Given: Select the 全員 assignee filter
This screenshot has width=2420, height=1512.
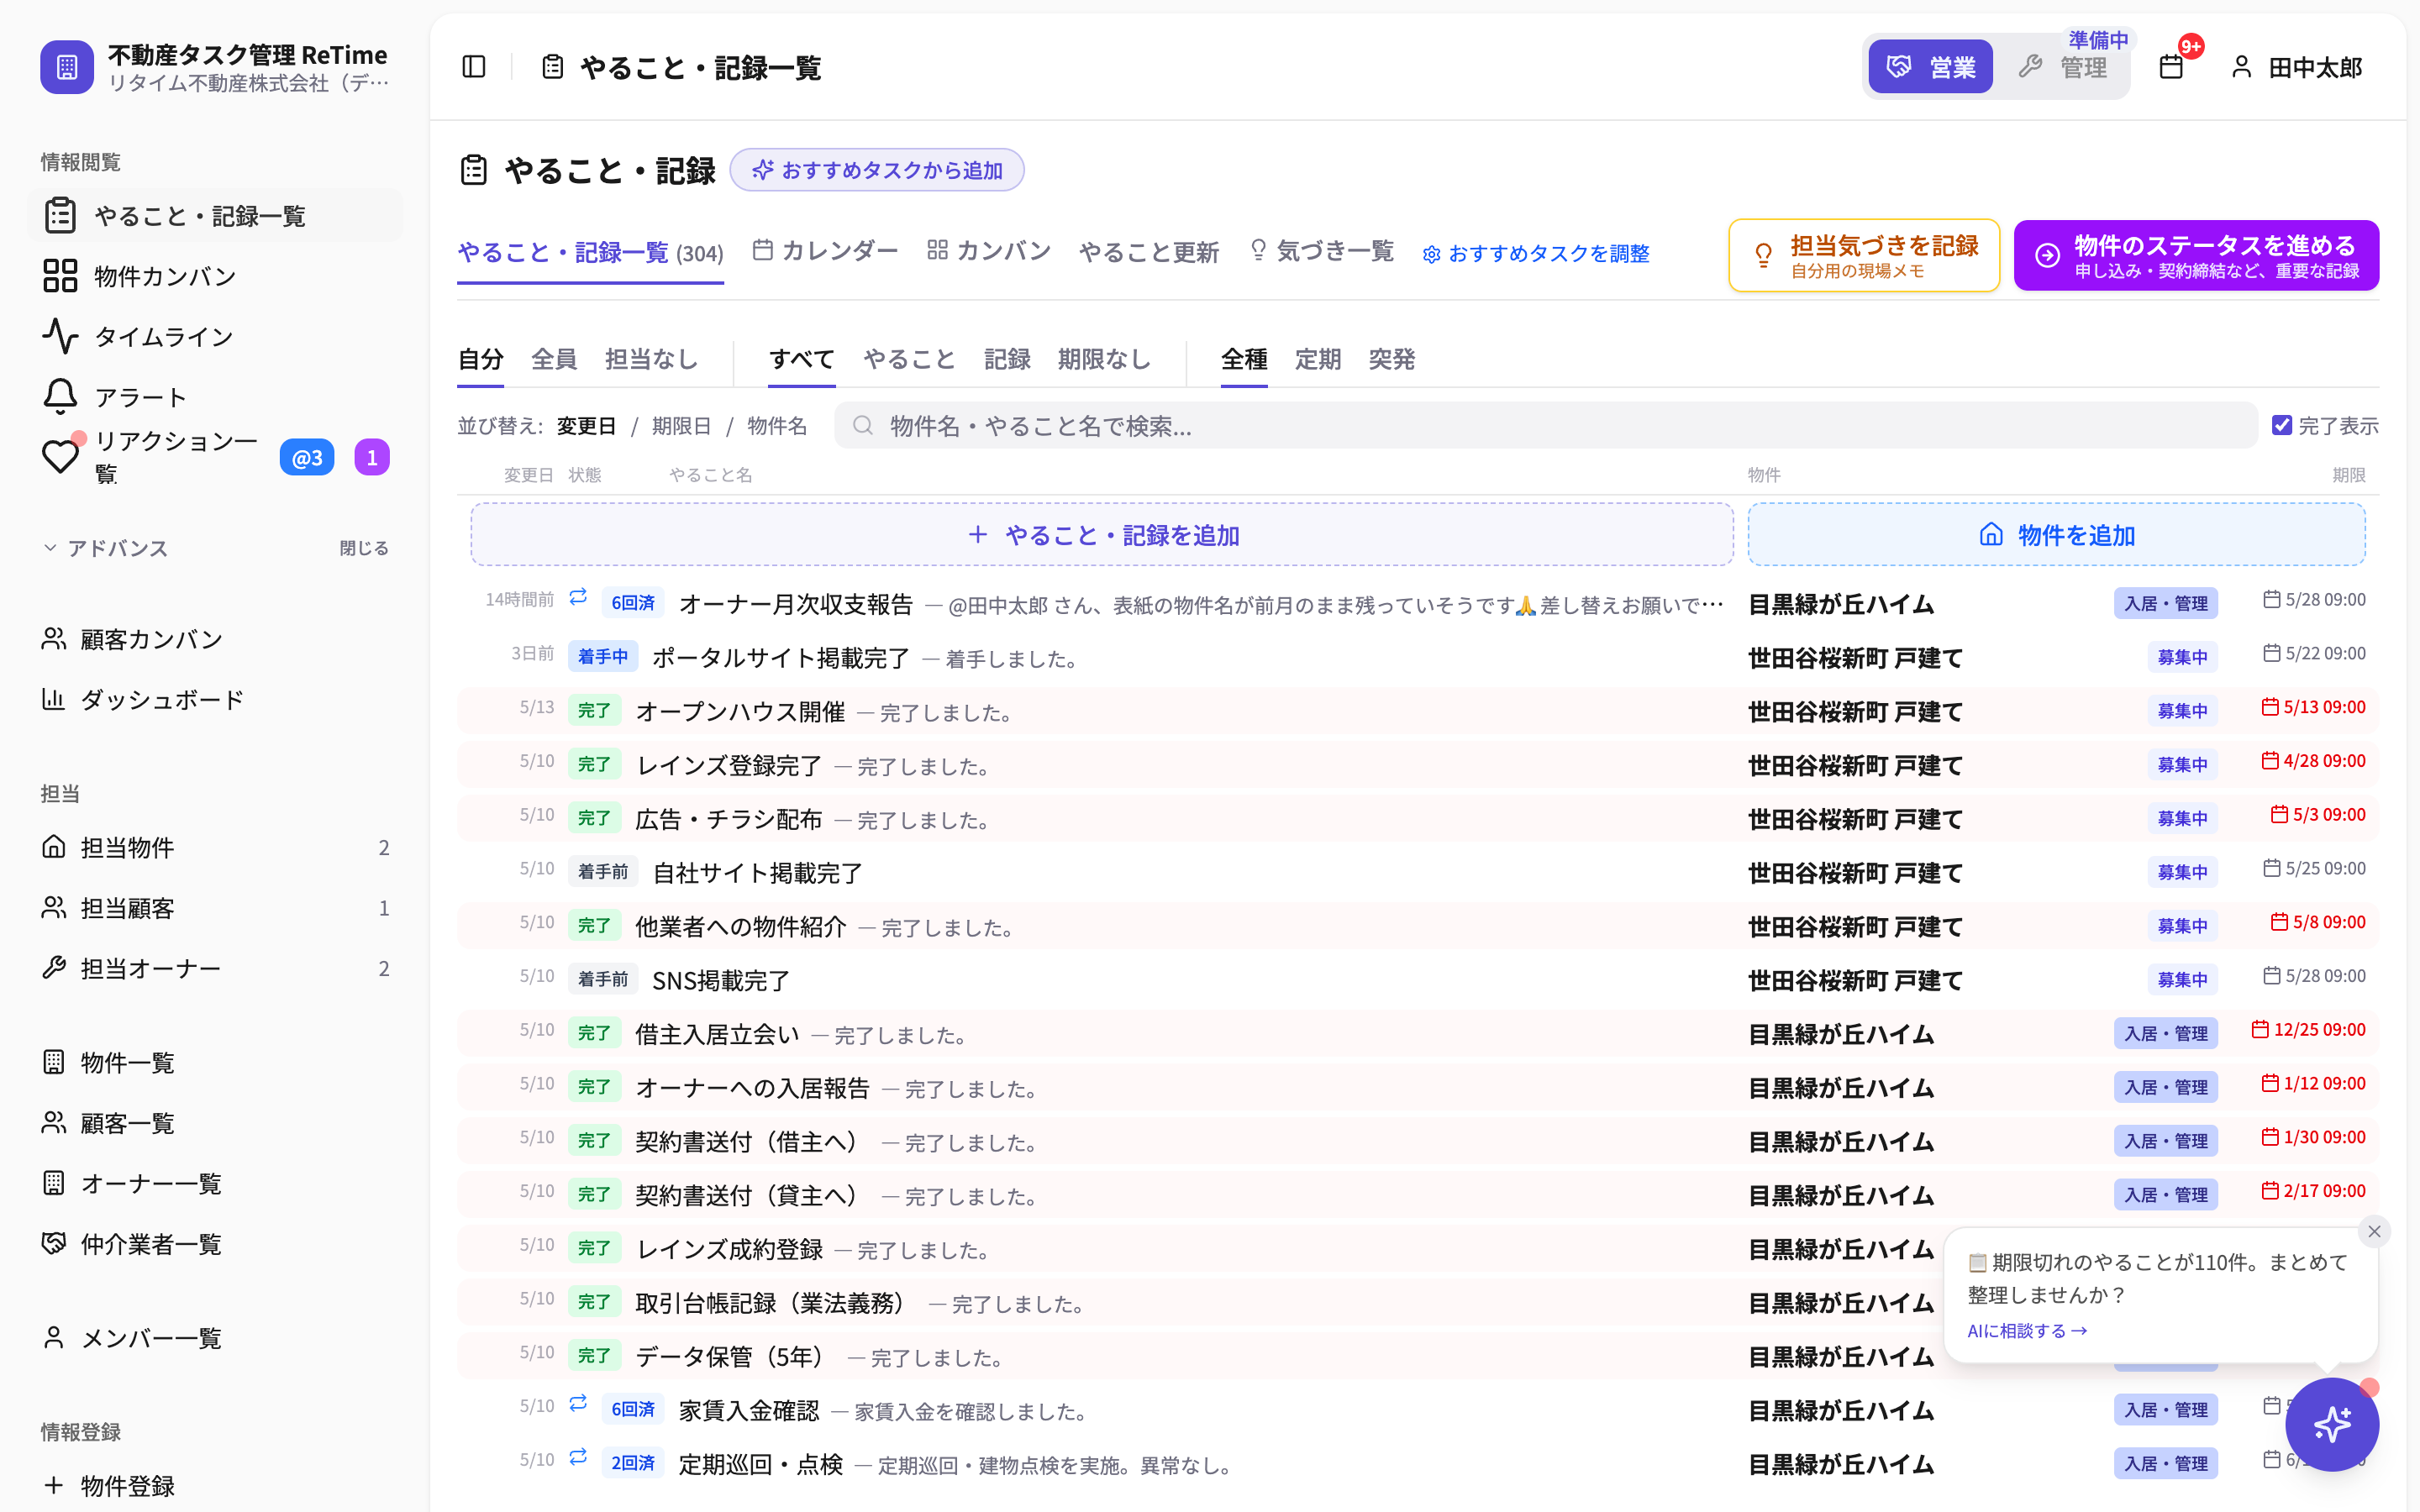Looking at the screenshot, I should [554, 359].
